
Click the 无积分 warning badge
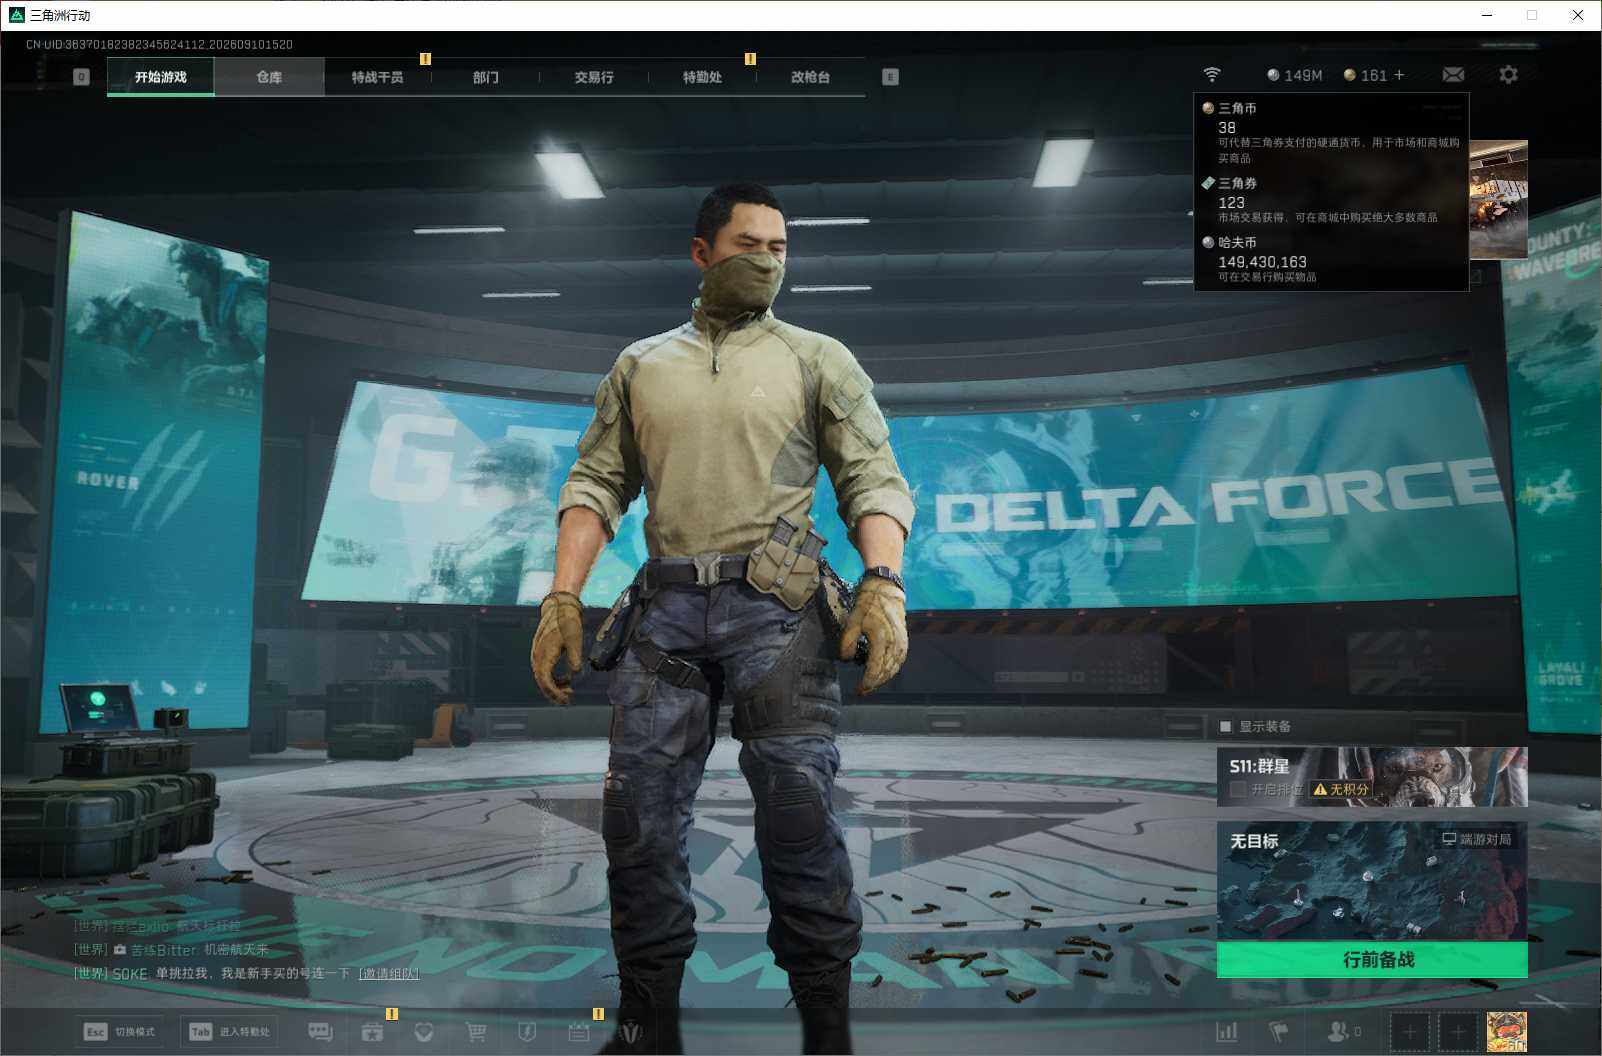pos(1341,789)
